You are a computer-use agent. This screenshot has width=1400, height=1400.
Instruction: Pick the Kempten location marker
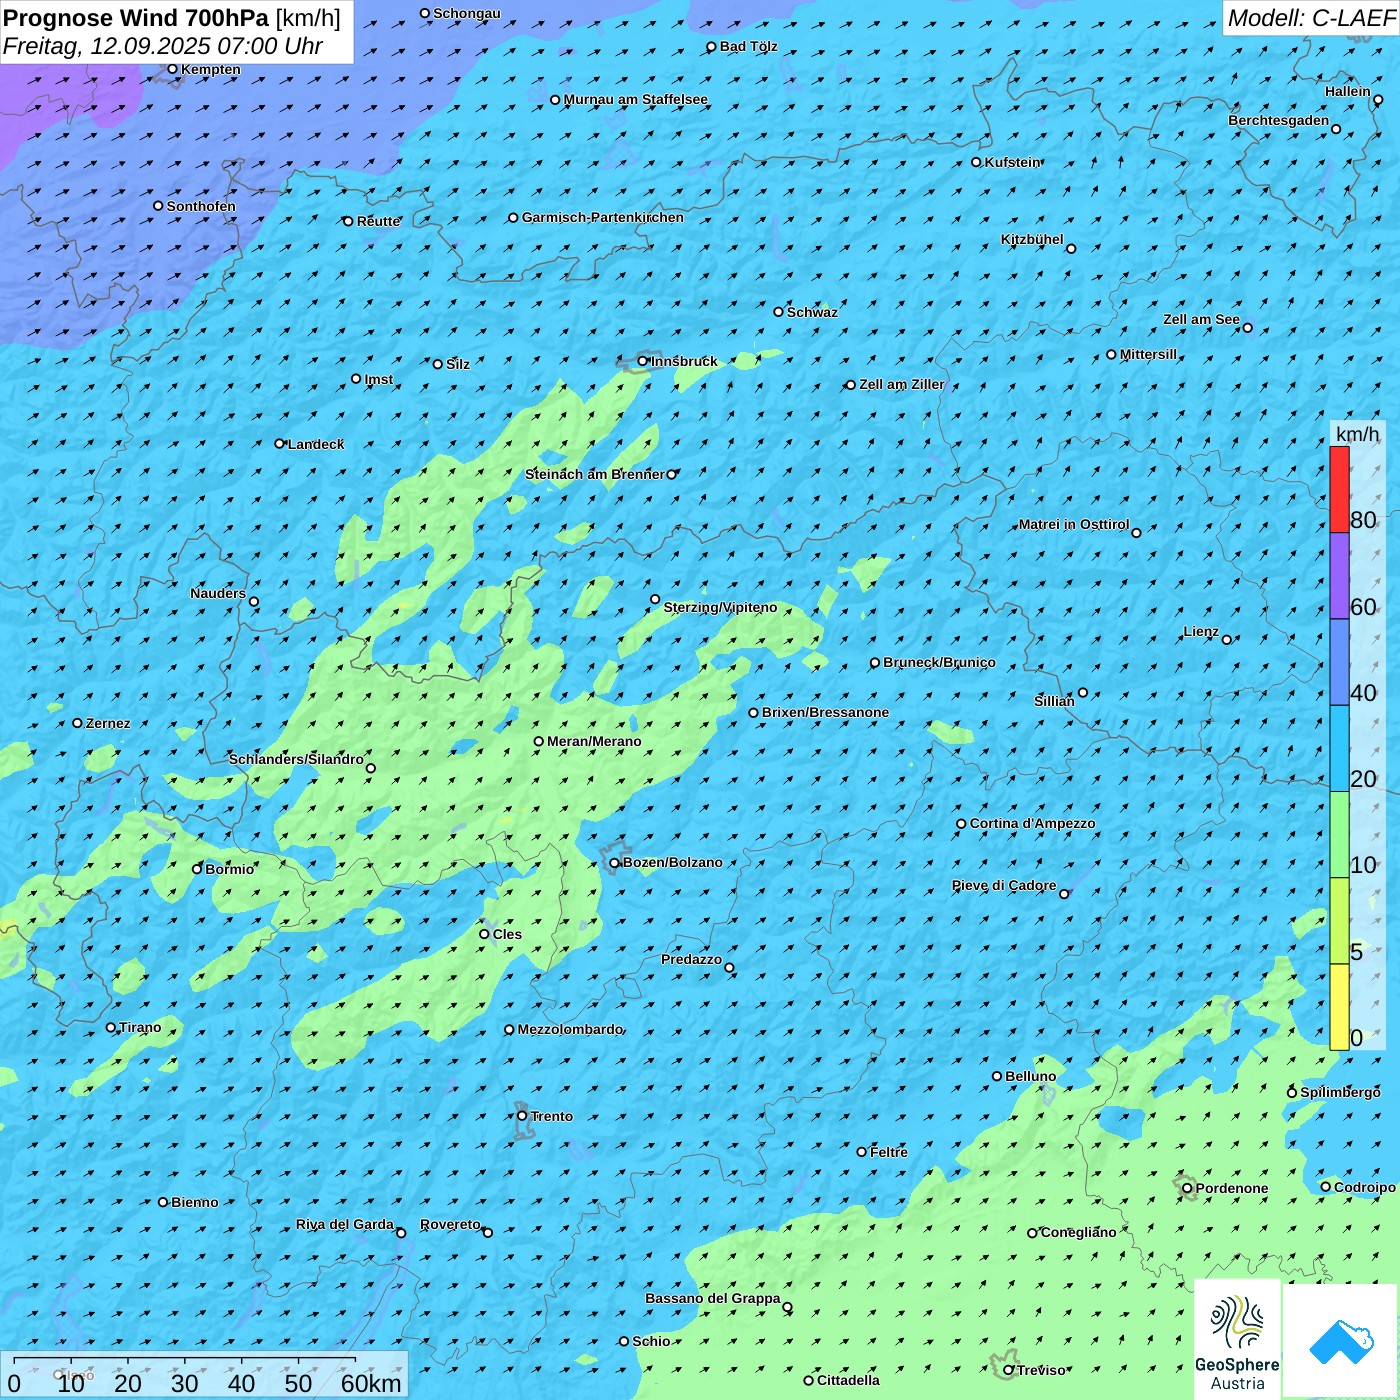click(172, 69)
